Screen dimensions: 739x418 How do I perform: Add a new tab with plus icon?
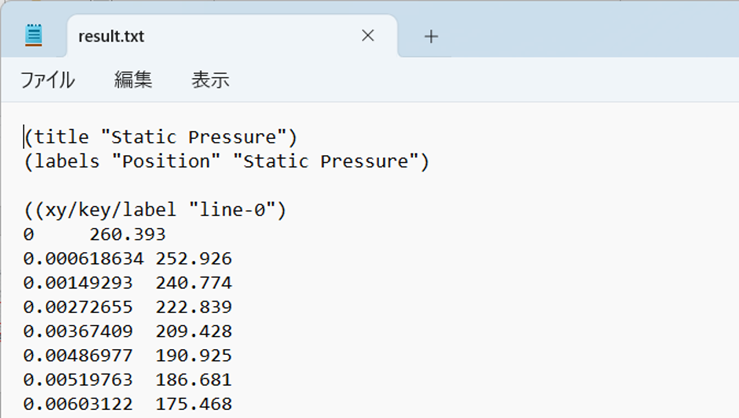click(x=431, y=36)
